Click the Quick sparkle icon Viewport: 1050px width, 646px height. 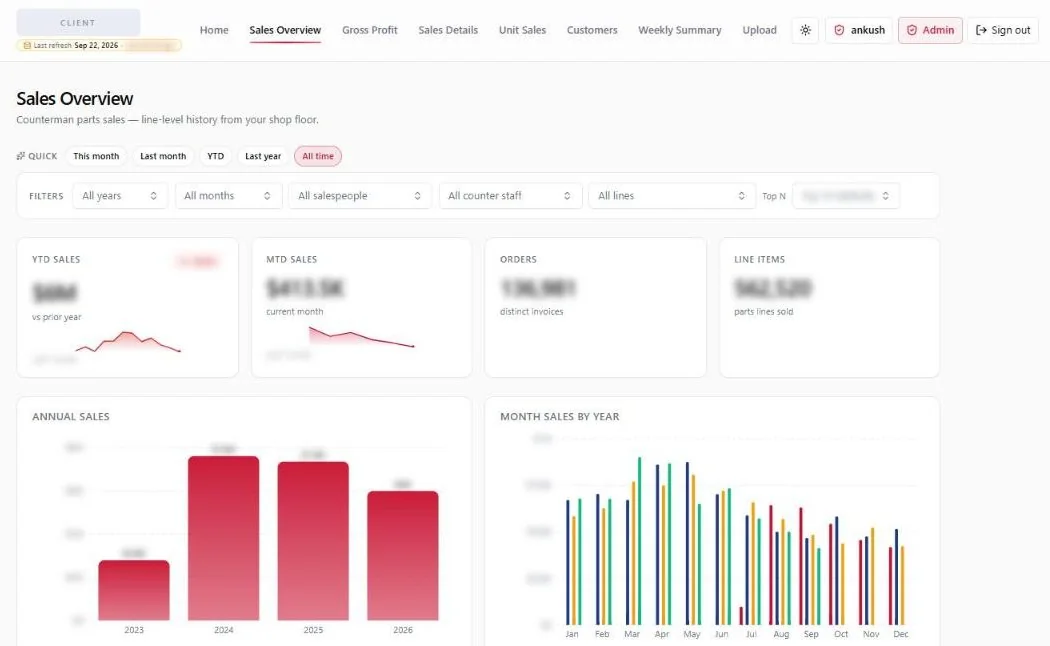click(21, 156)
